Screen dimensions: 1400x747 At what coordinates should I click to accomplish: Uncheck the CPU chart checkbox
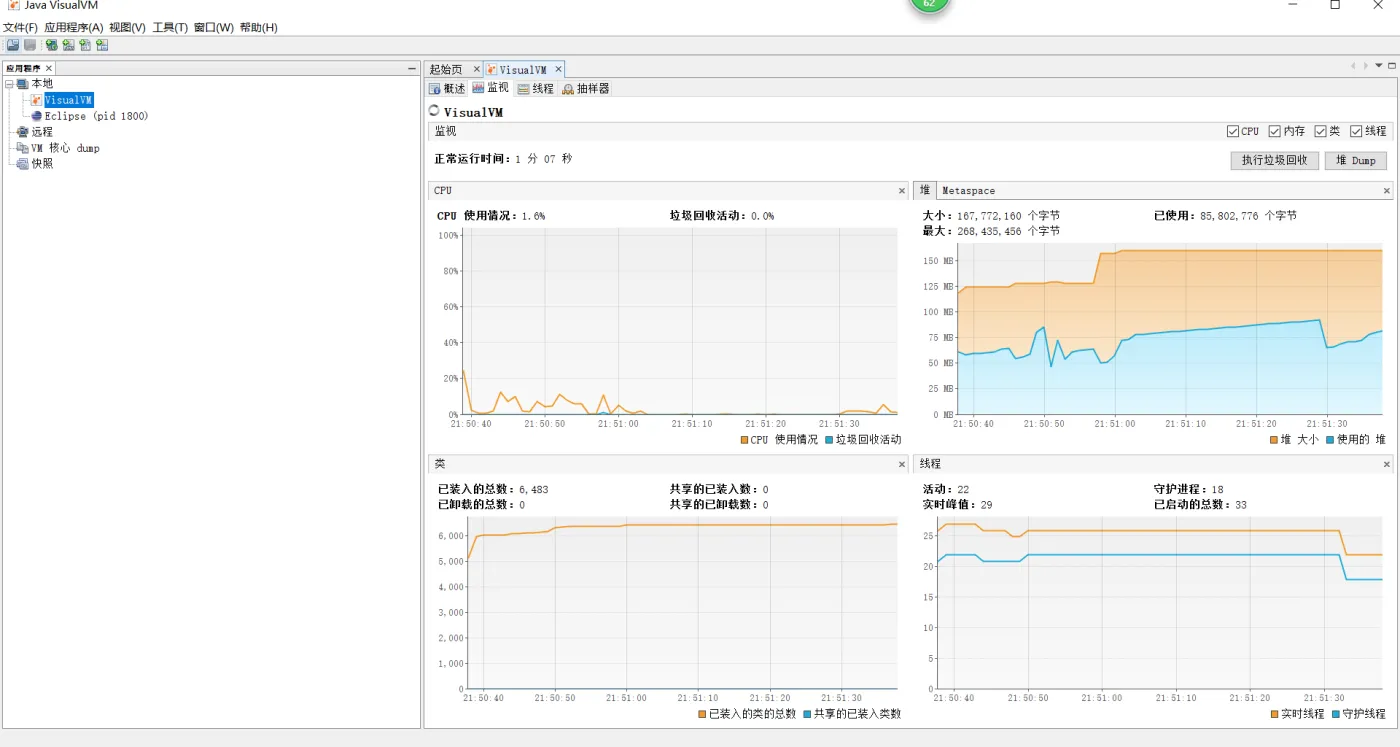pyautogui.click(x=1233, y=131)
